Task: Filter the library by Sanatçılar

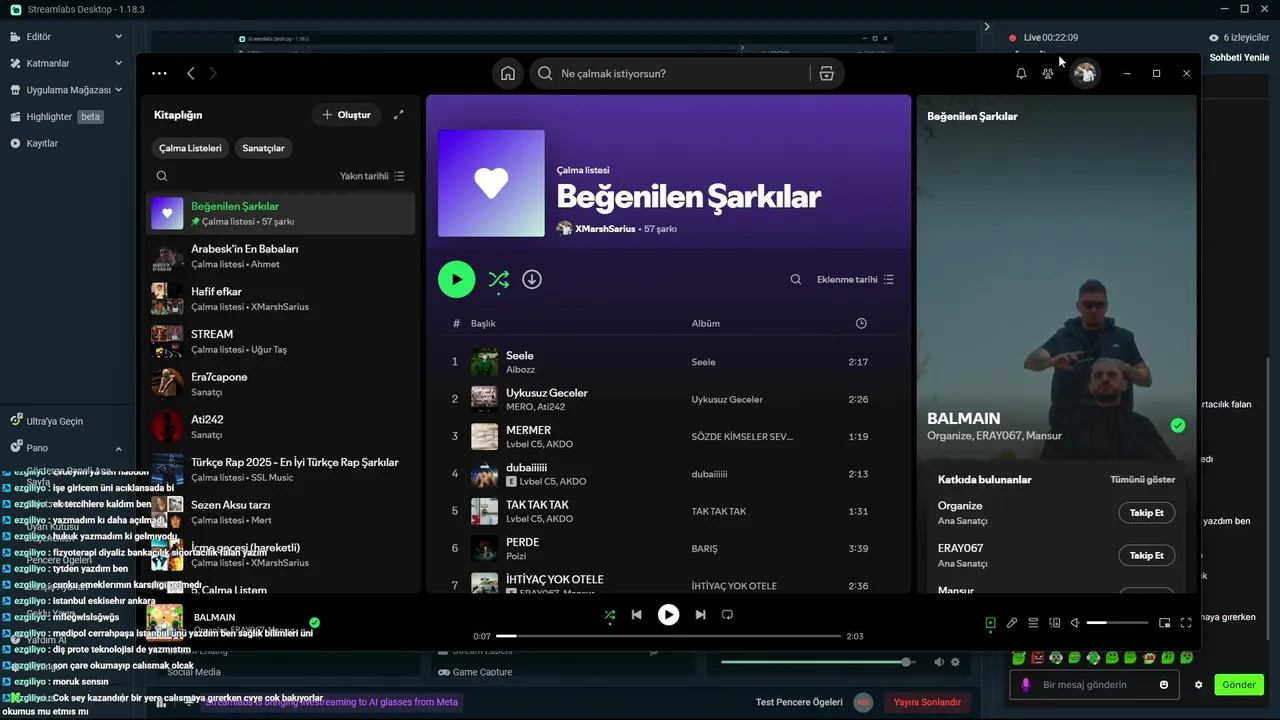Action: tap(264, 148)
